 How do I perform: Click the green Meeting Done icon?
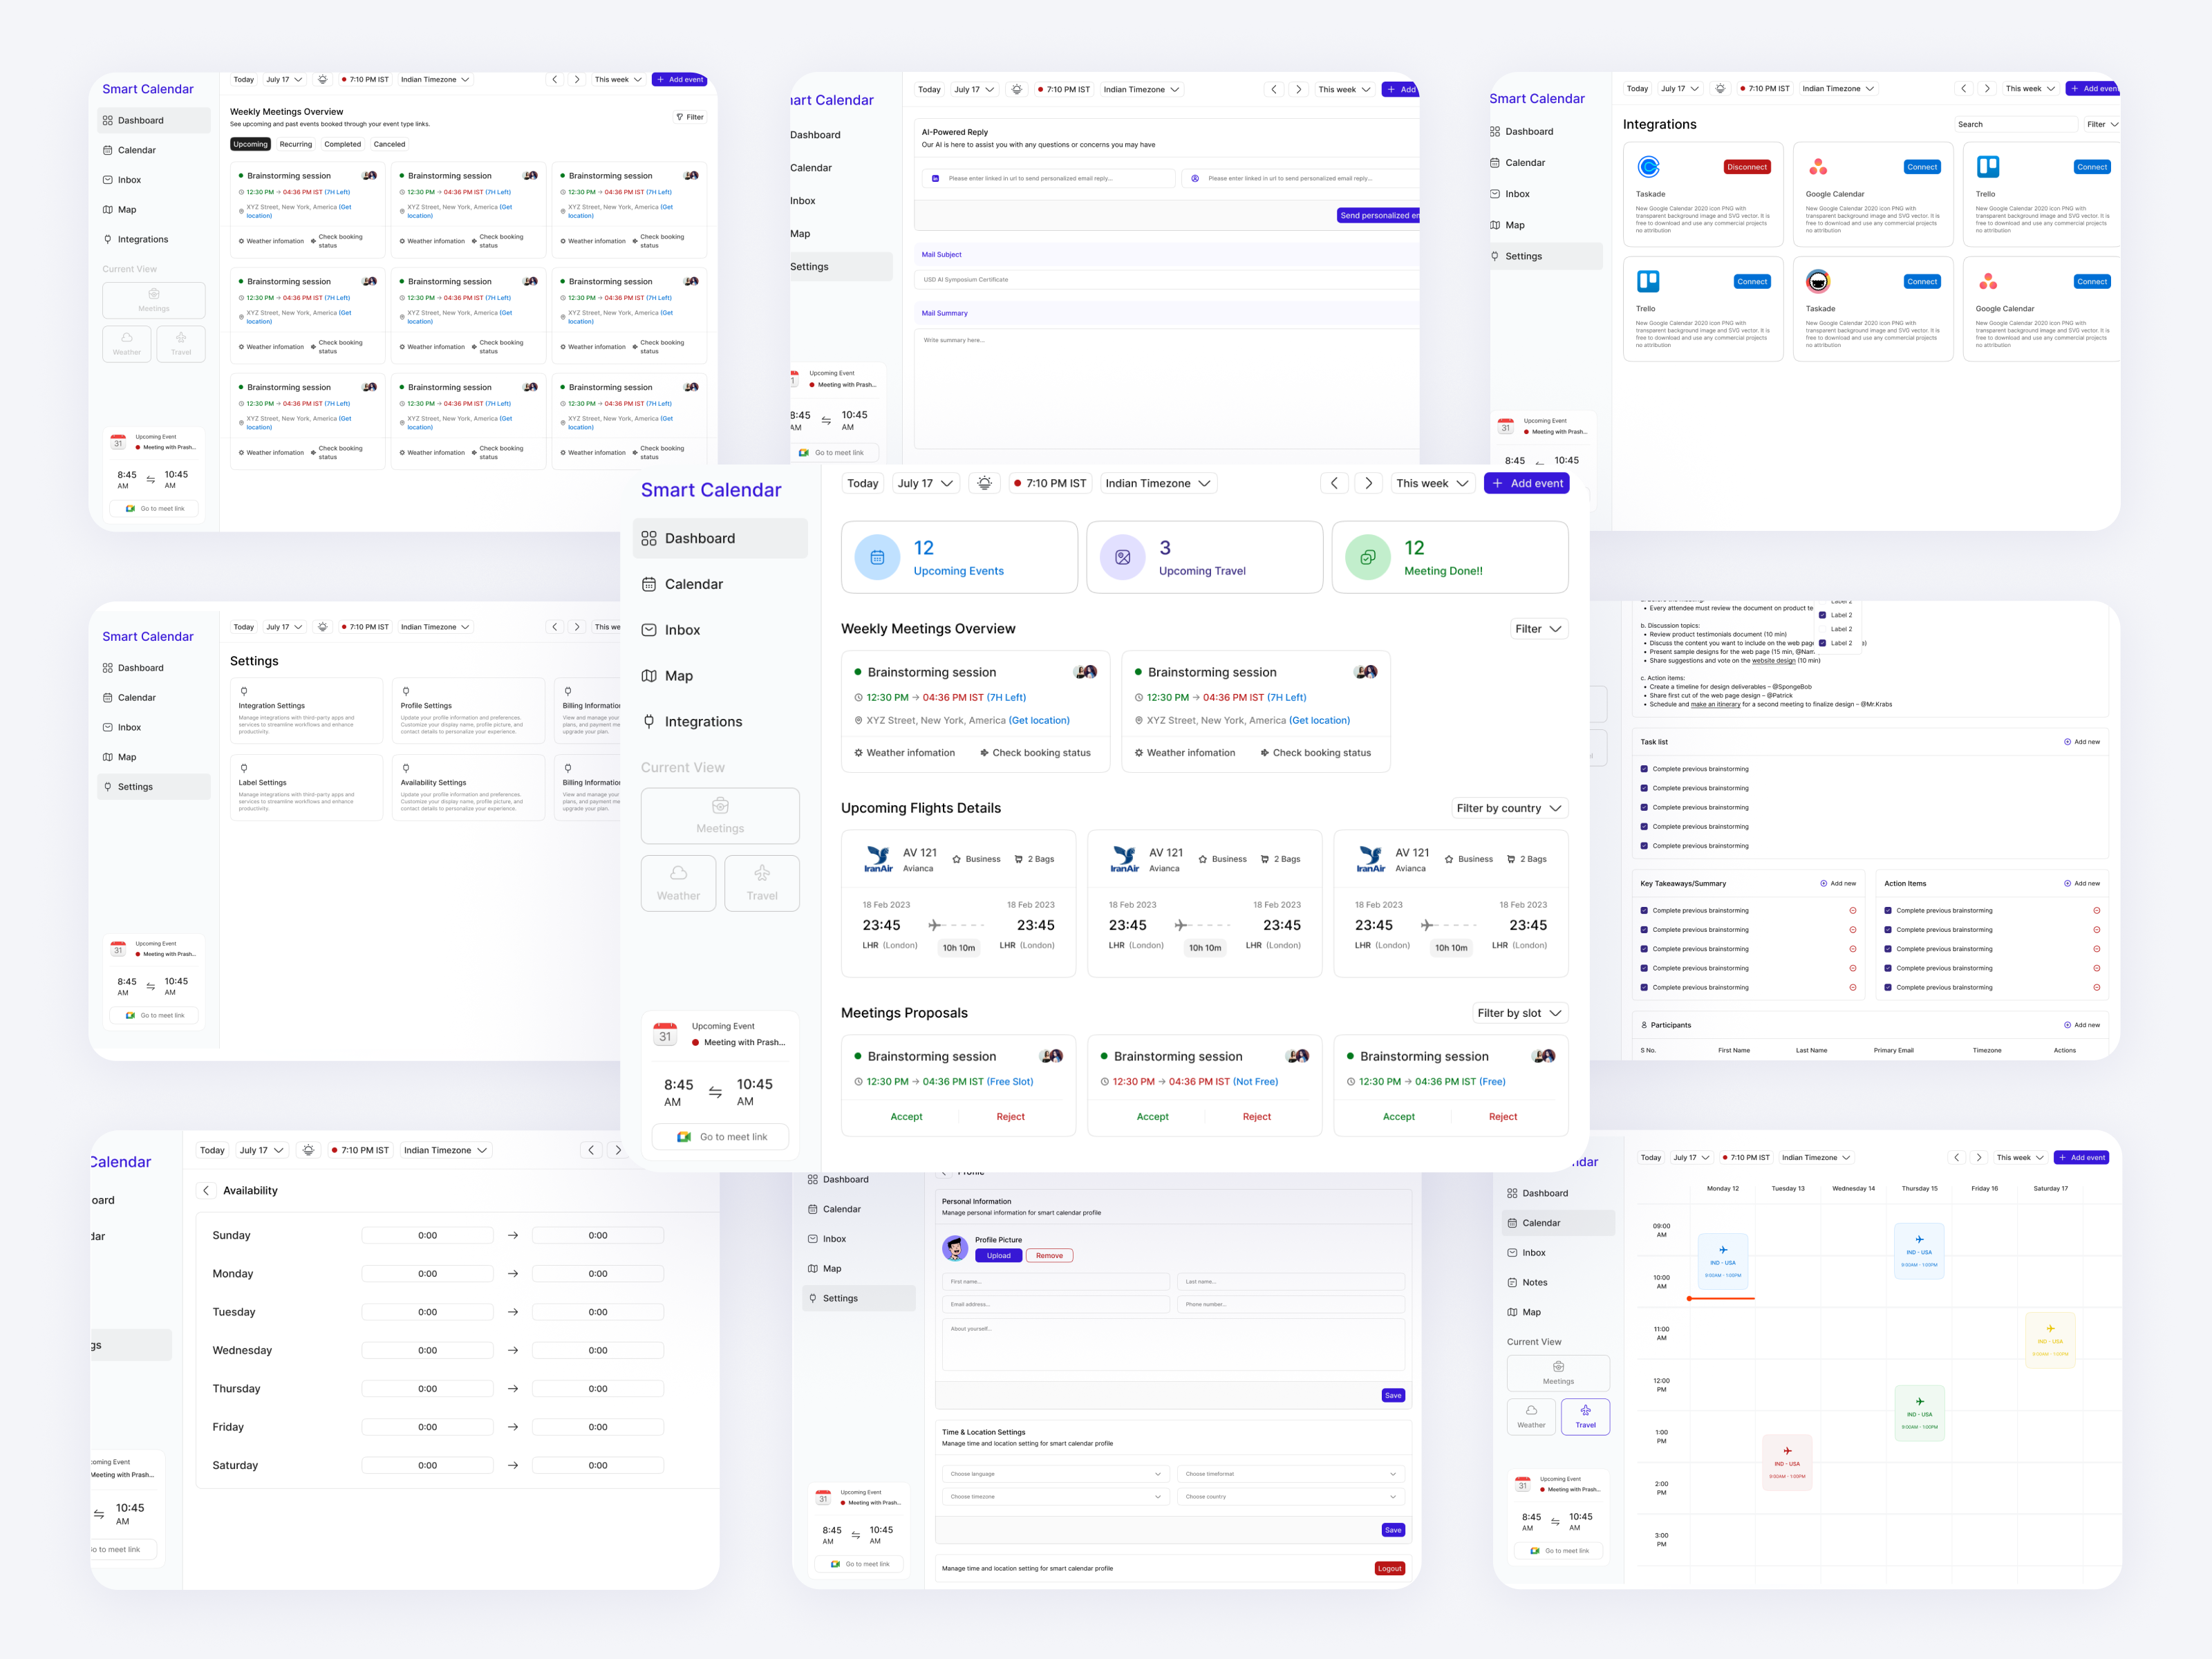(x=1367, y=557)
